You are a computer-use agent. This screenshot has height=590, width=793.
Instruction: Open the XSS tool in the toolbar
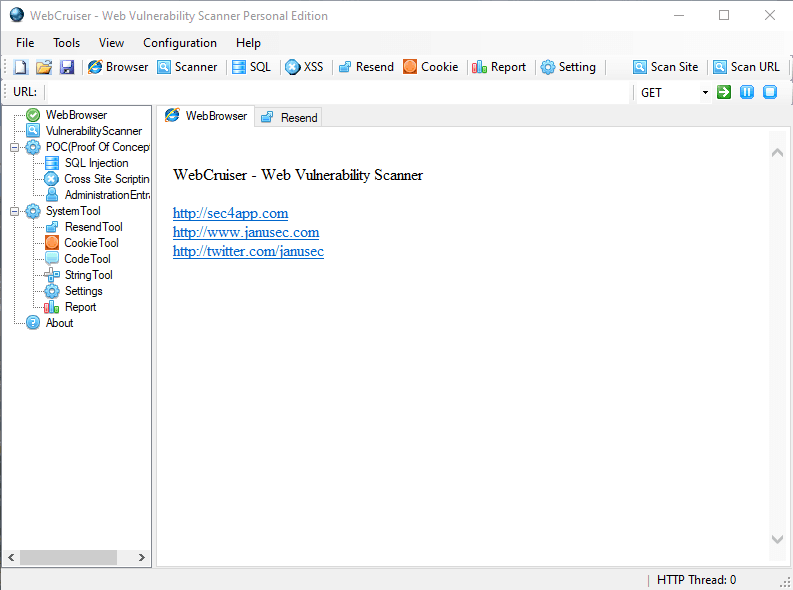[x=304, y=67]
